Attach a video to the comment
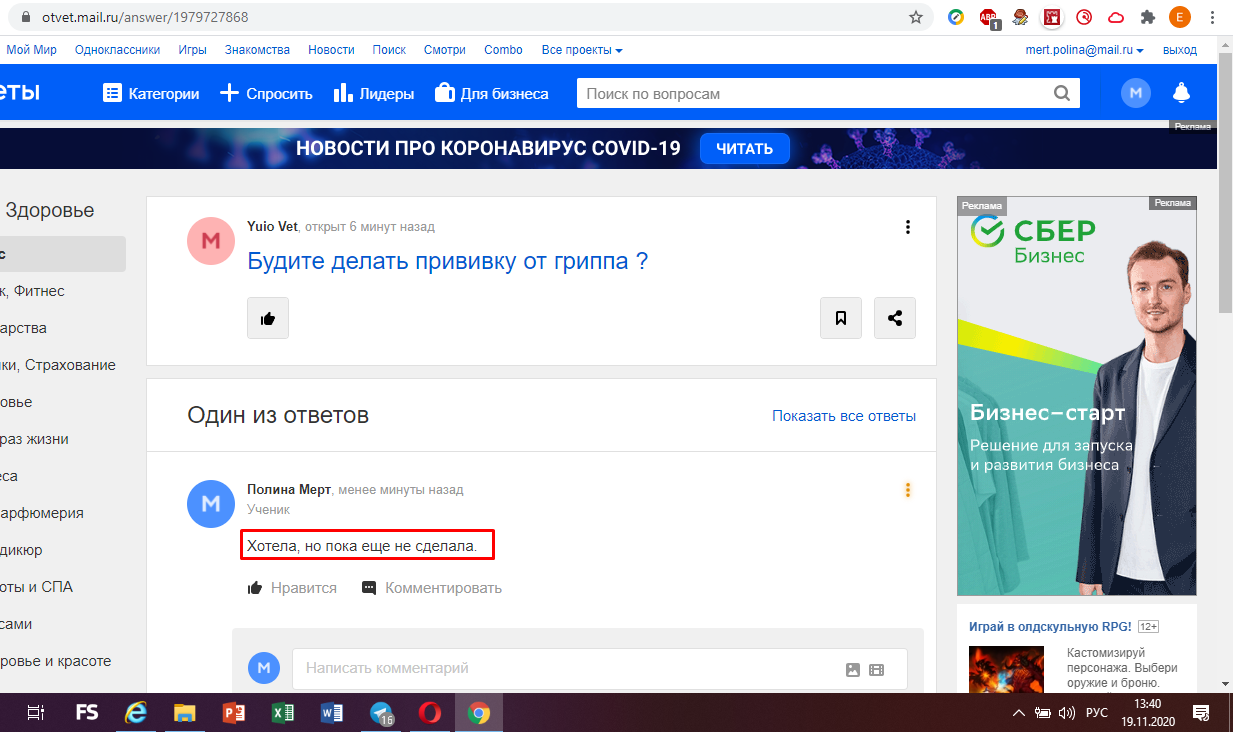 coord(877,669)
